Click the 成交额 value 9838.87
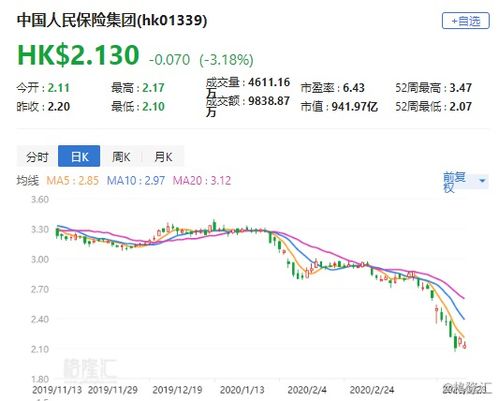499x401 pixels. (269, 101)
